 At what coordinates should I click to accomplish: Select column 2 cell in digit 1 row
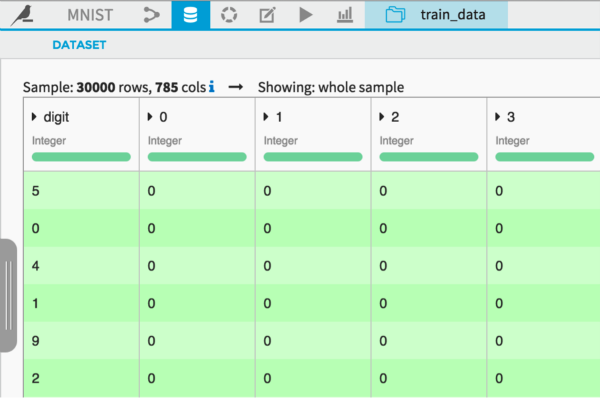pos(429,303)
